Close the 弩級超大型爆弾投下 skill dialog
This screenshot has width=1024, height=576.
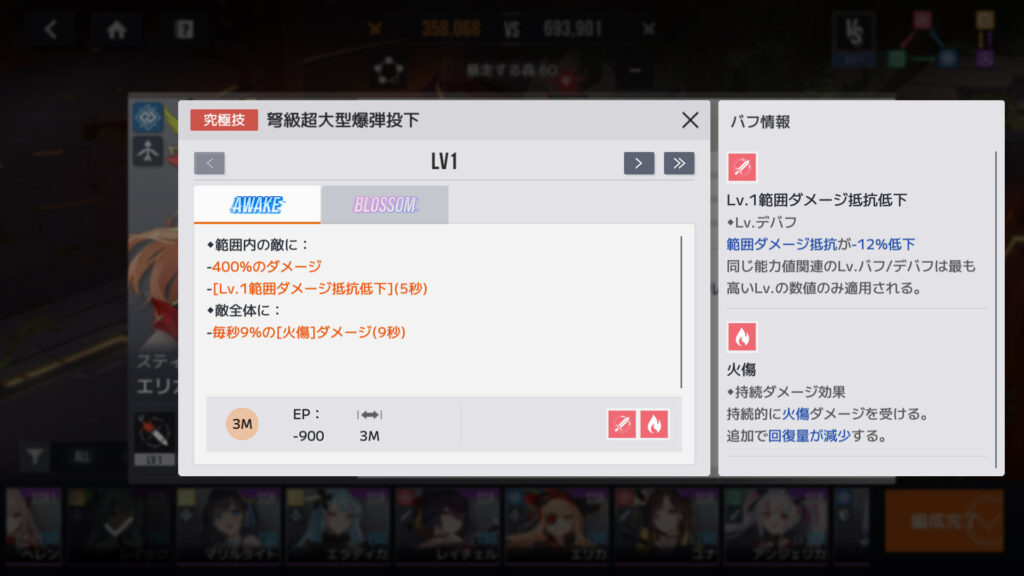click(x=690, y=120)
